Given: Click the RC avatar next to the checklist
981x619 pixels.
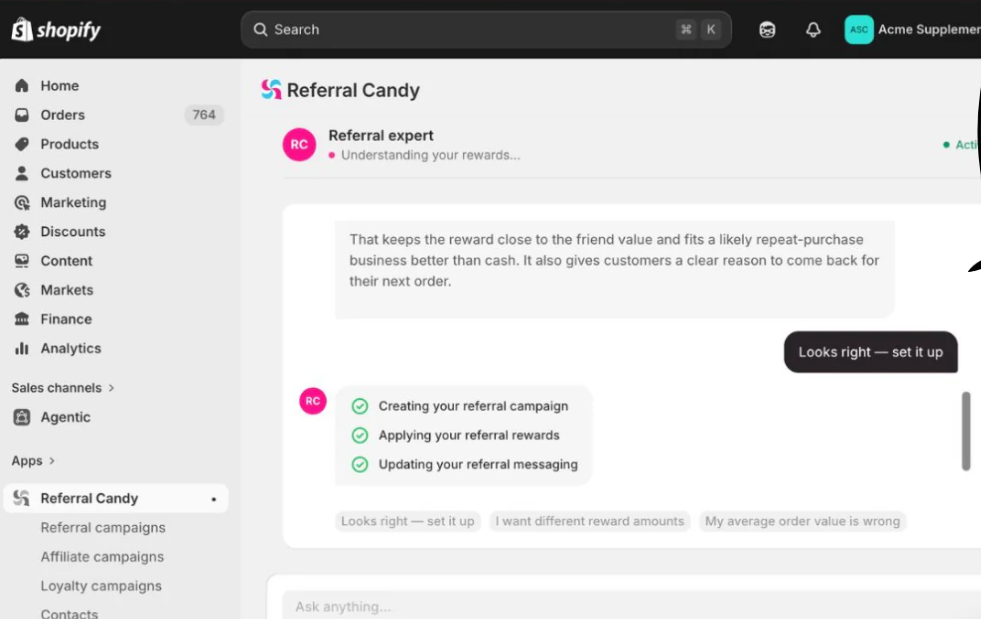Looking at the screenshot, I should [x=313, y=401].
